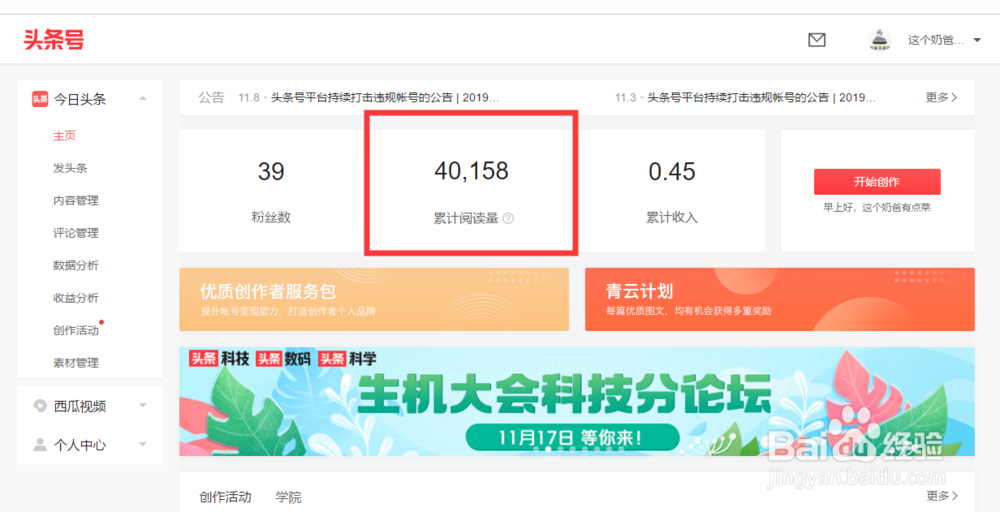Open 发头条 in sidebar
This screenshot has height=512, width=1000.
70,168
